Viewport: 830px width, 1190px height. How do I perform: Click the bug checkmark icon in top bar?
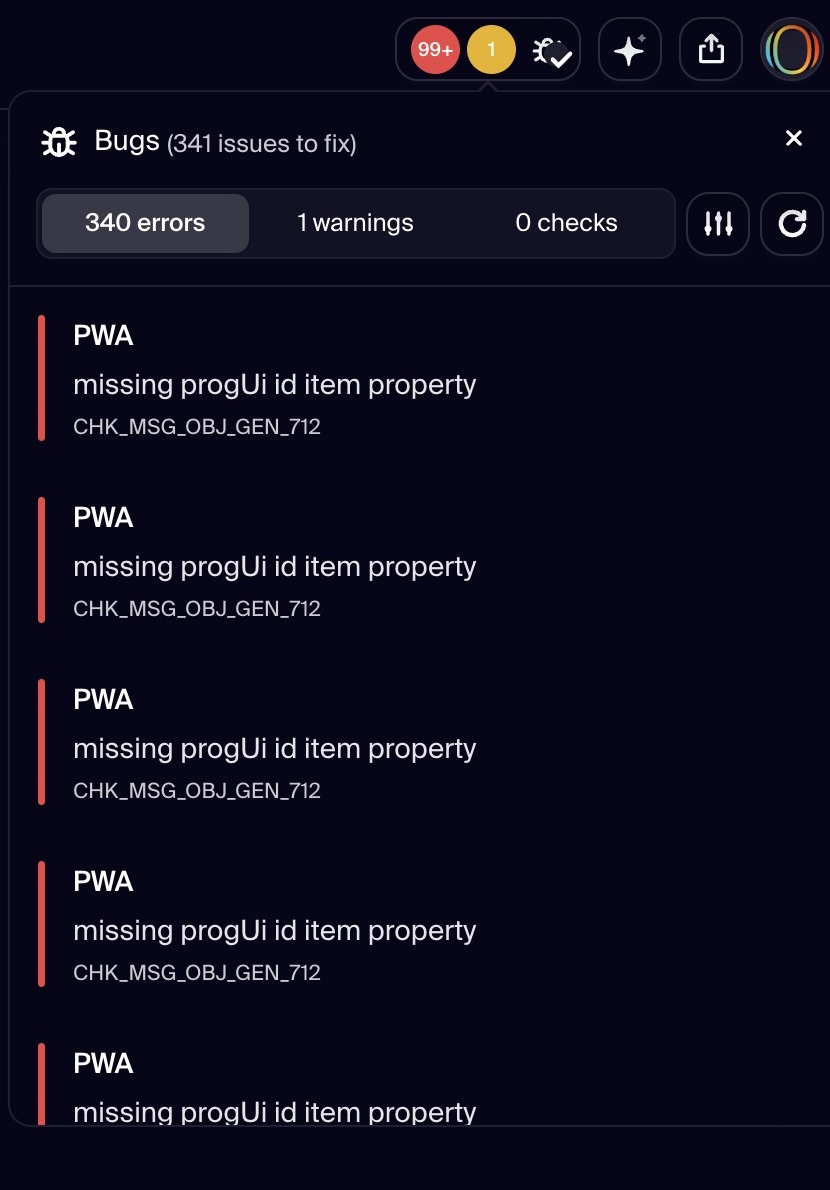551,51
